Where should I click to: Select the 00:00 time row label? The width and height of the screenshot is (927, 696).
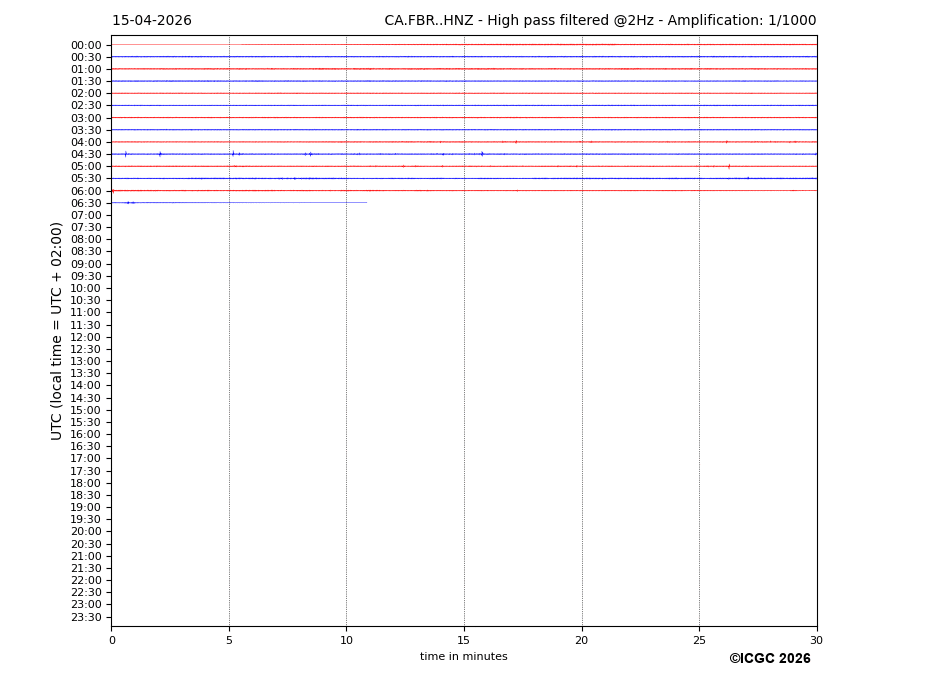coord(86,45)
